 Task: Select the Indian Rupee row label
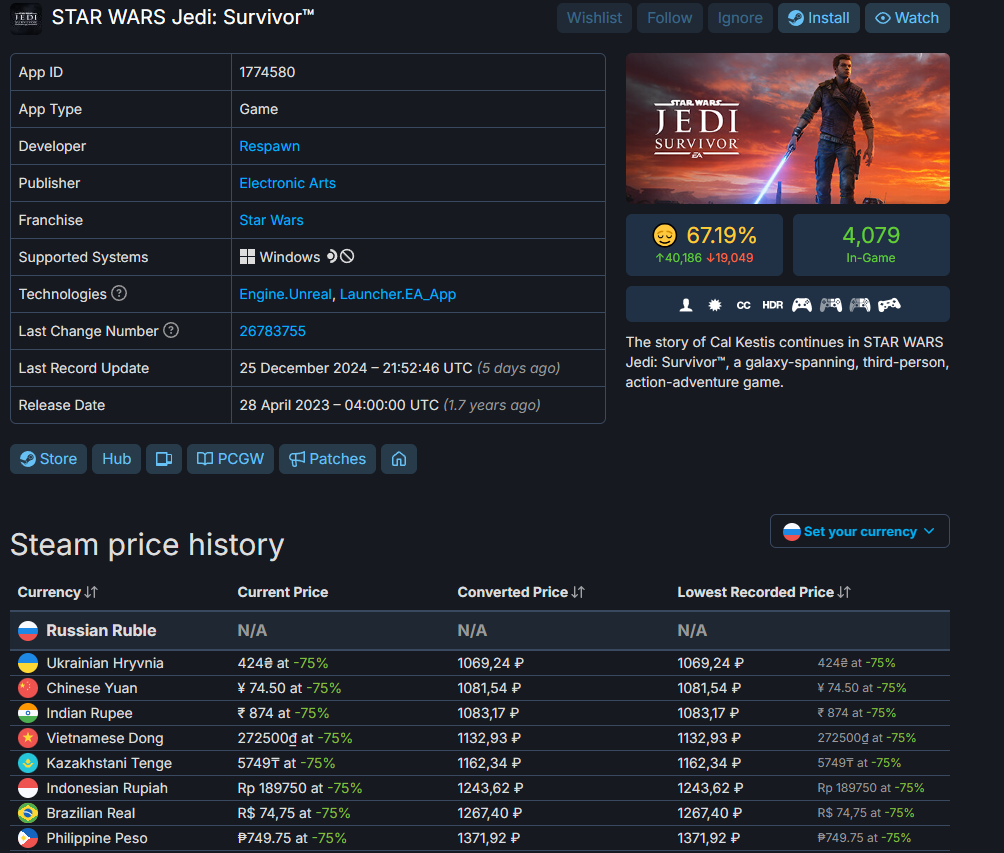(90, 713)
